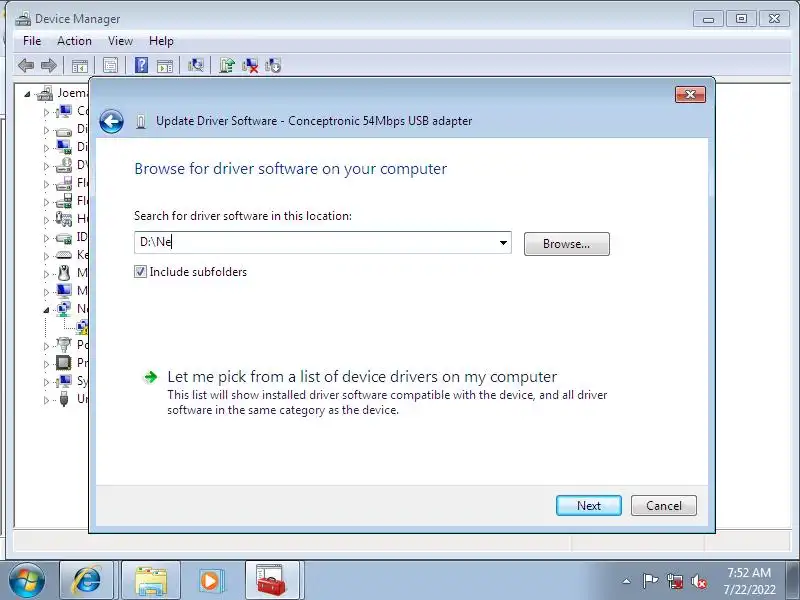
Task: Collapse the Joema root computer node
Action: coord(28,94)
